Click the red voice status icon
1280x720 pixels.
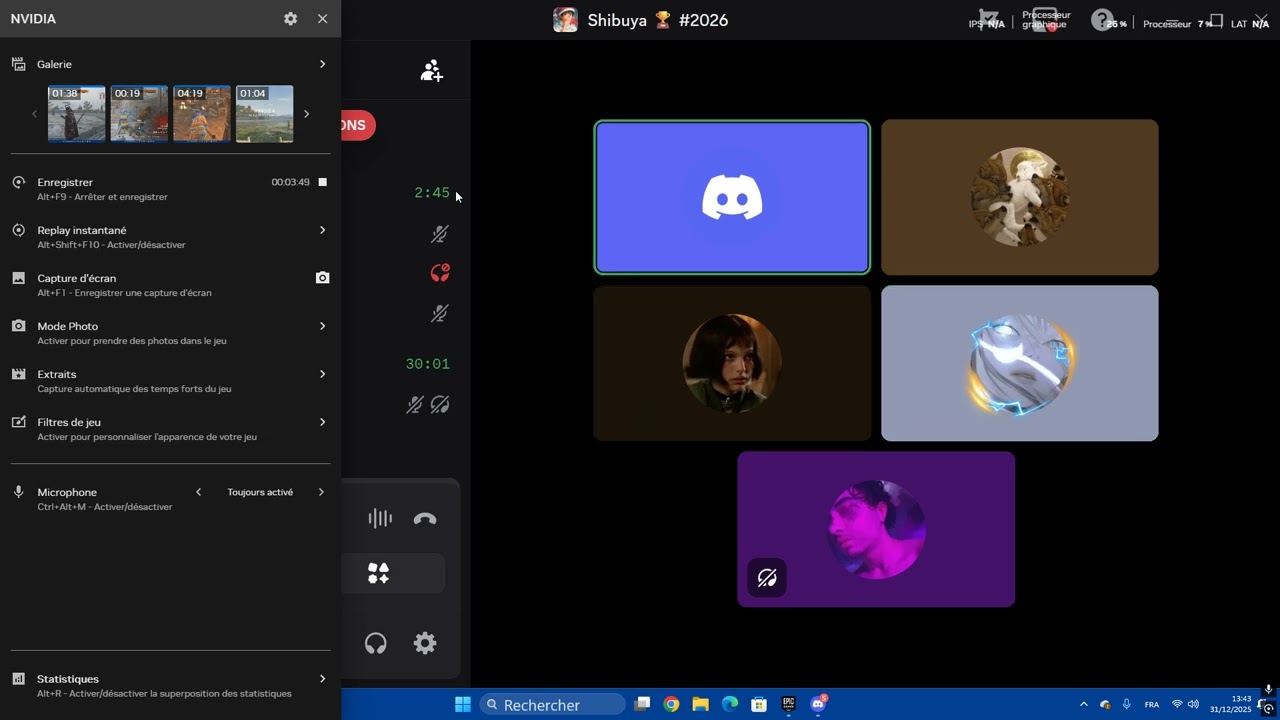pyautogui.click(x=440, y=273)
